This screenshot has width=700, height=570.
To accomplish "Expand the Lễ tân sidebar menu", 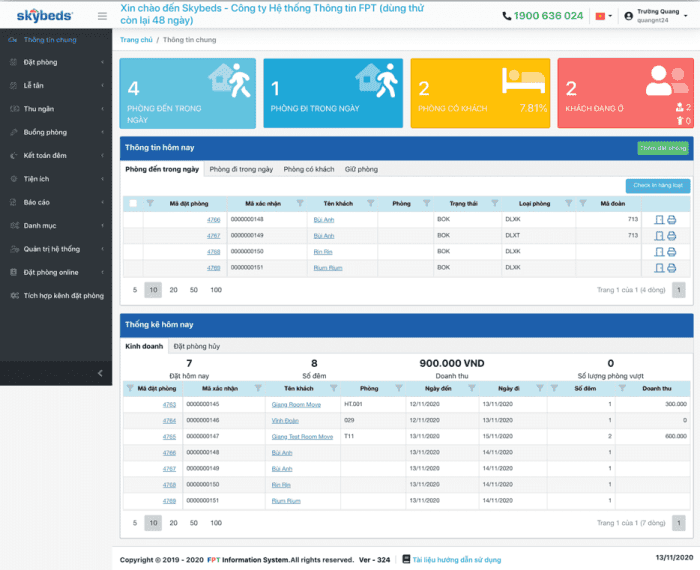I will tap(56, 85).
